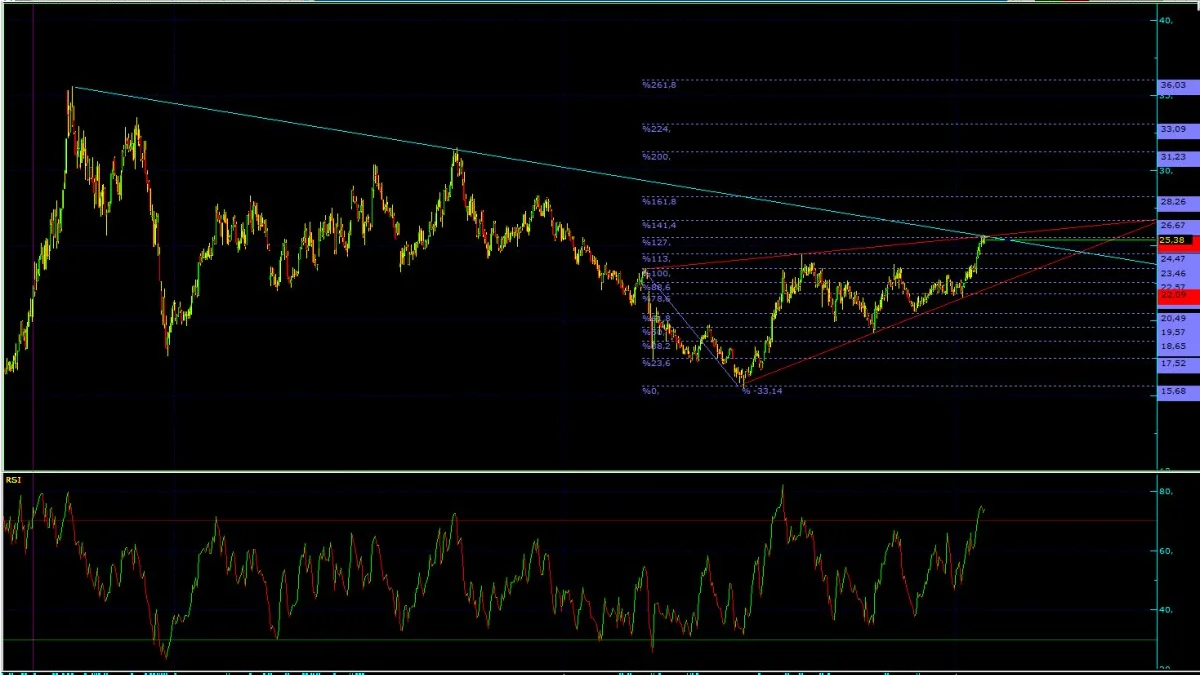Select the 25,38 current price marker
Screen dimensions: 1200x675
coord(1175,240)
